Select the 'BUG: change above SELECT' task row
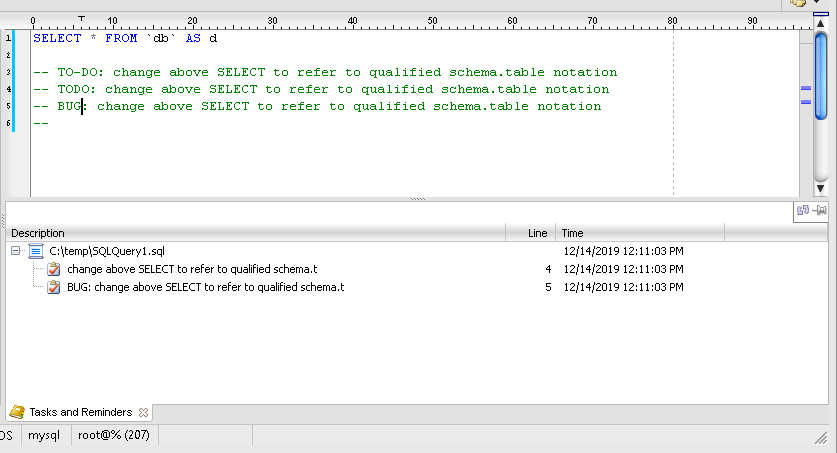Screen dimensions: 837x453 206,288
